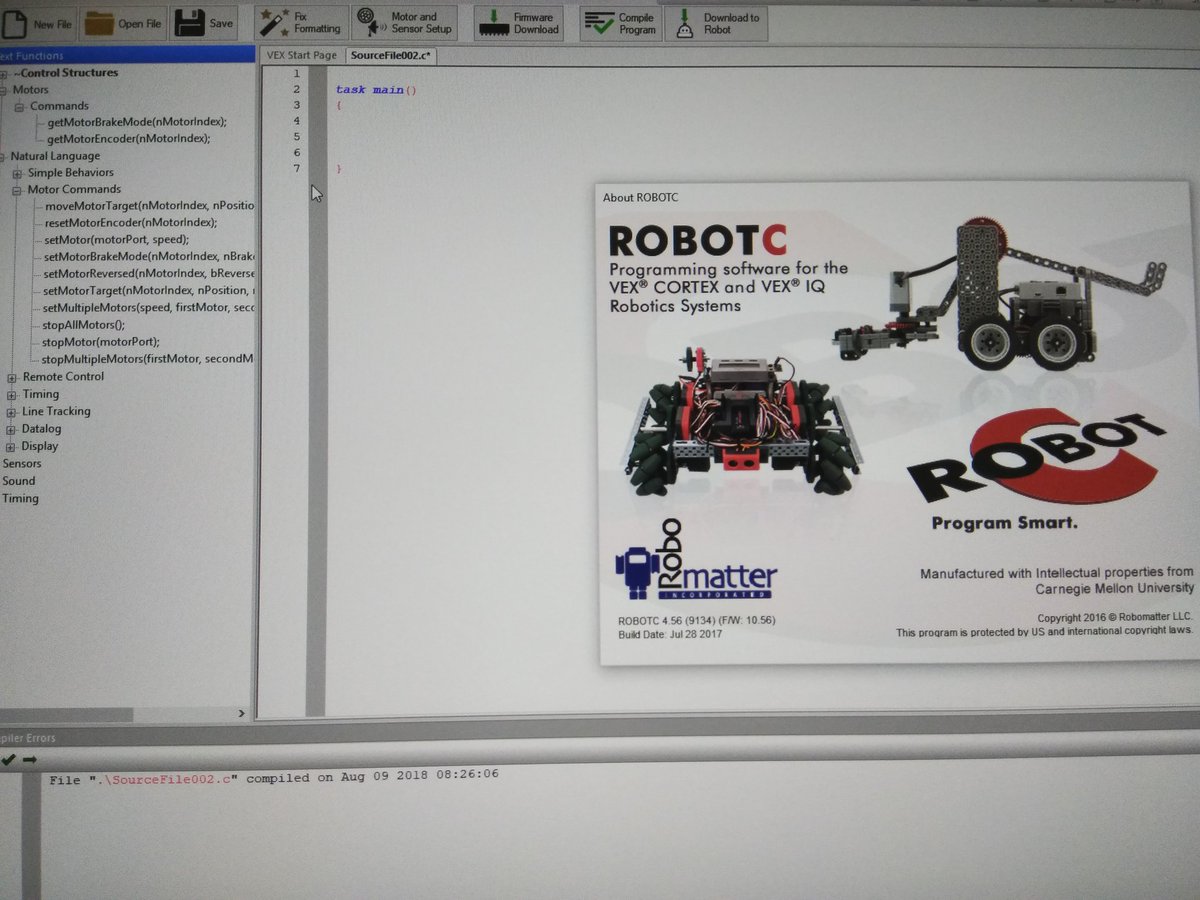Click the 'task main()' code line
The width and height of the screenshot is (1200, 900).
point(375,90)
